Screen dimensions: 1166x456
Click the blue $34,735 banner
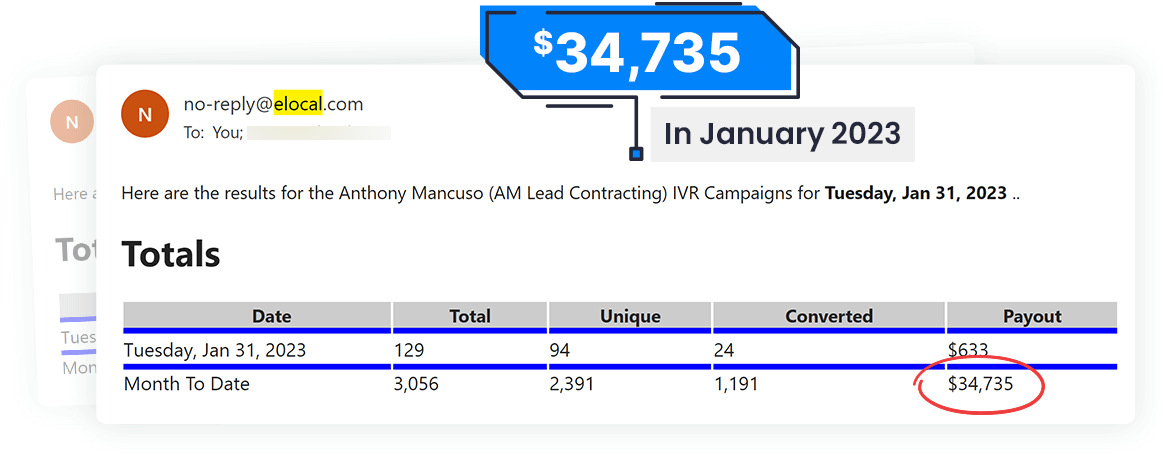point(637,51)
